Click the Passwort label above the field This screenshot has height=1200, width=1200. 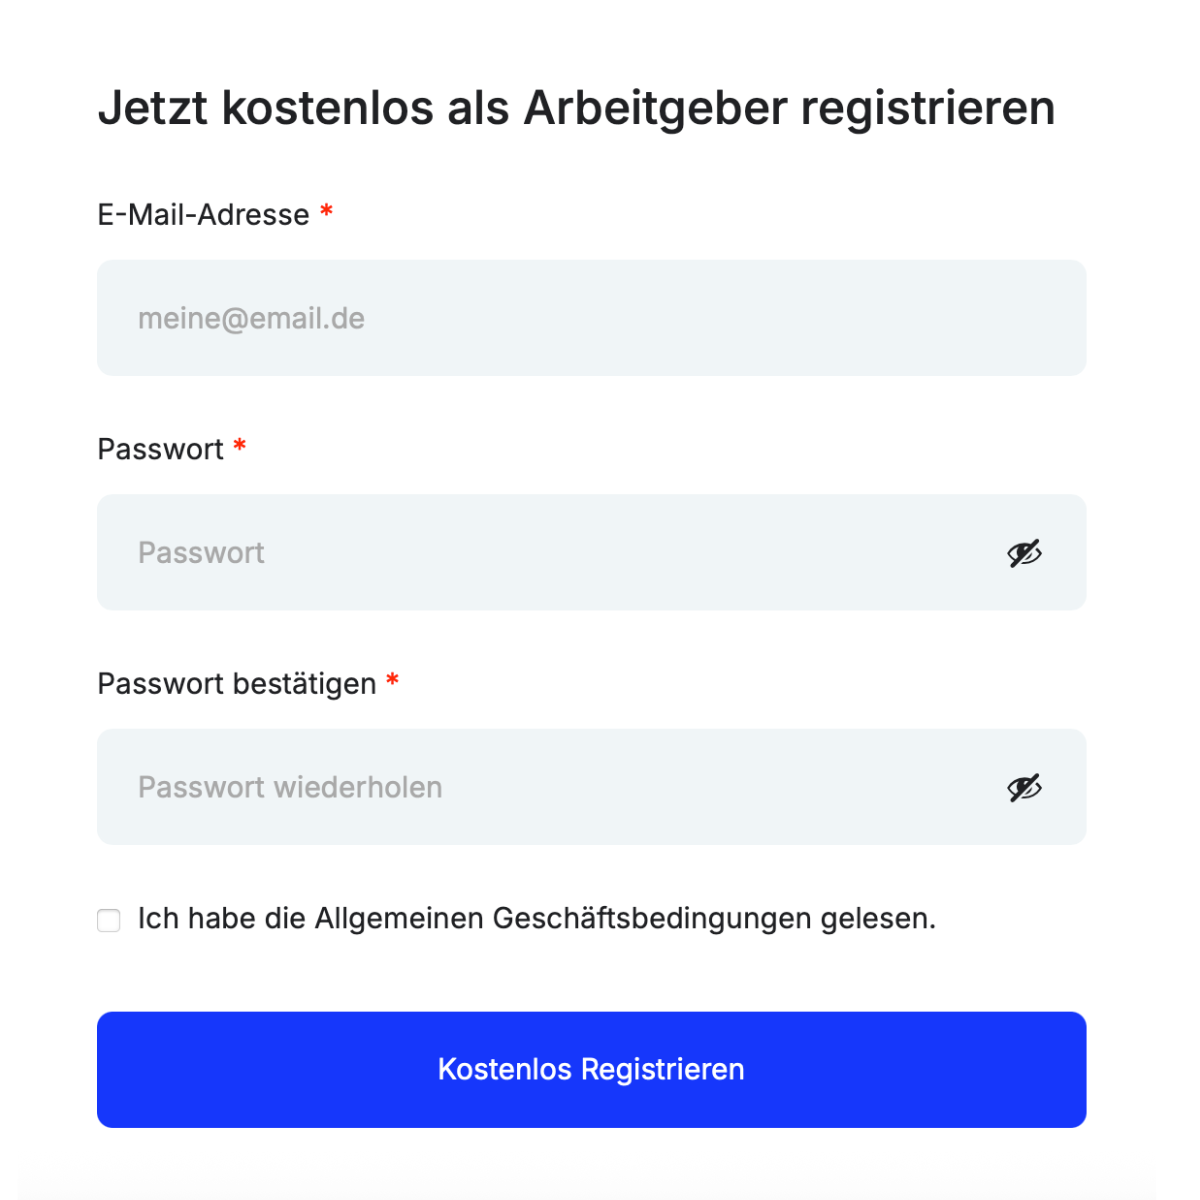pos(160,450)
